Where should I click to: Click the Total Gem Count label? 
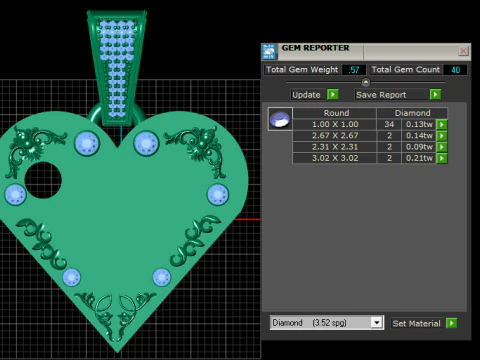click(406, 70)
